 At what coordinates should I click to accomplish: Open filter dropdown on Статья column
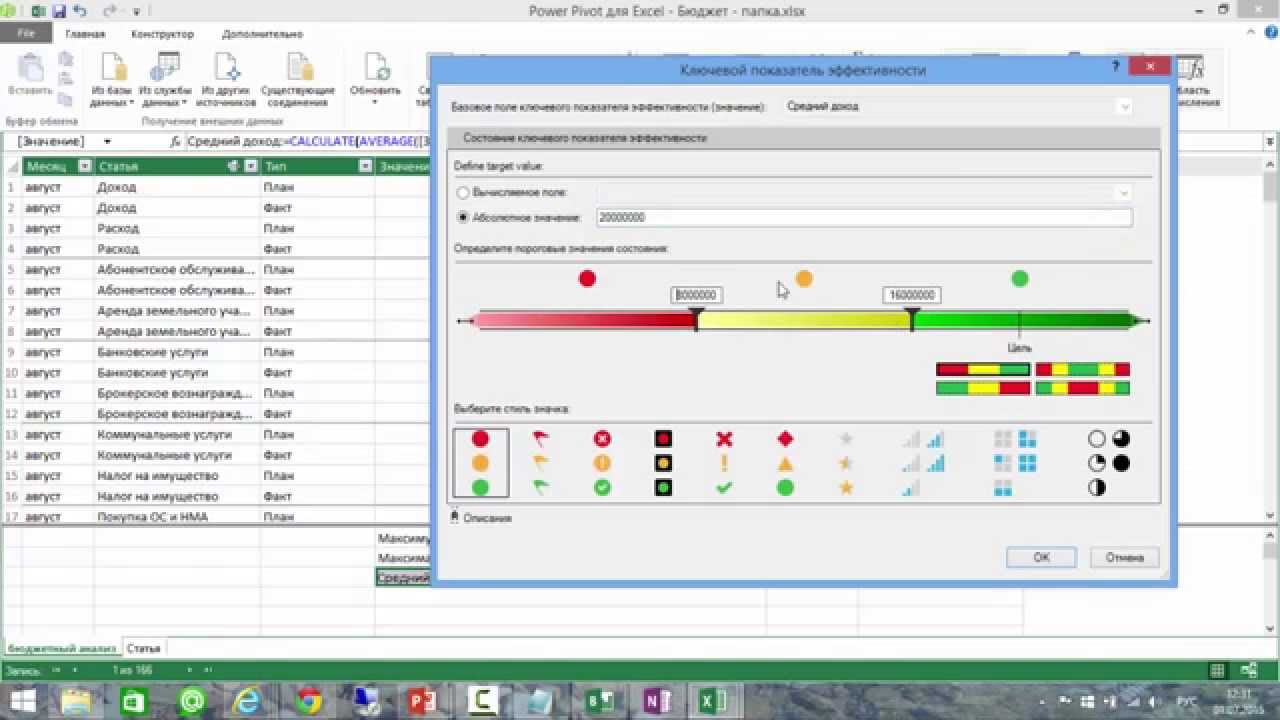(251, 167)
